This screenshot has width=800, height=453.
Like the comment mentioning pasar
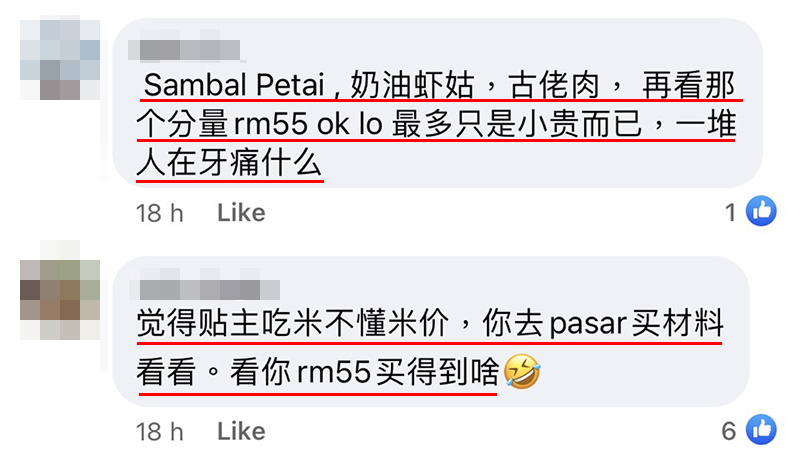coord(241,432)
